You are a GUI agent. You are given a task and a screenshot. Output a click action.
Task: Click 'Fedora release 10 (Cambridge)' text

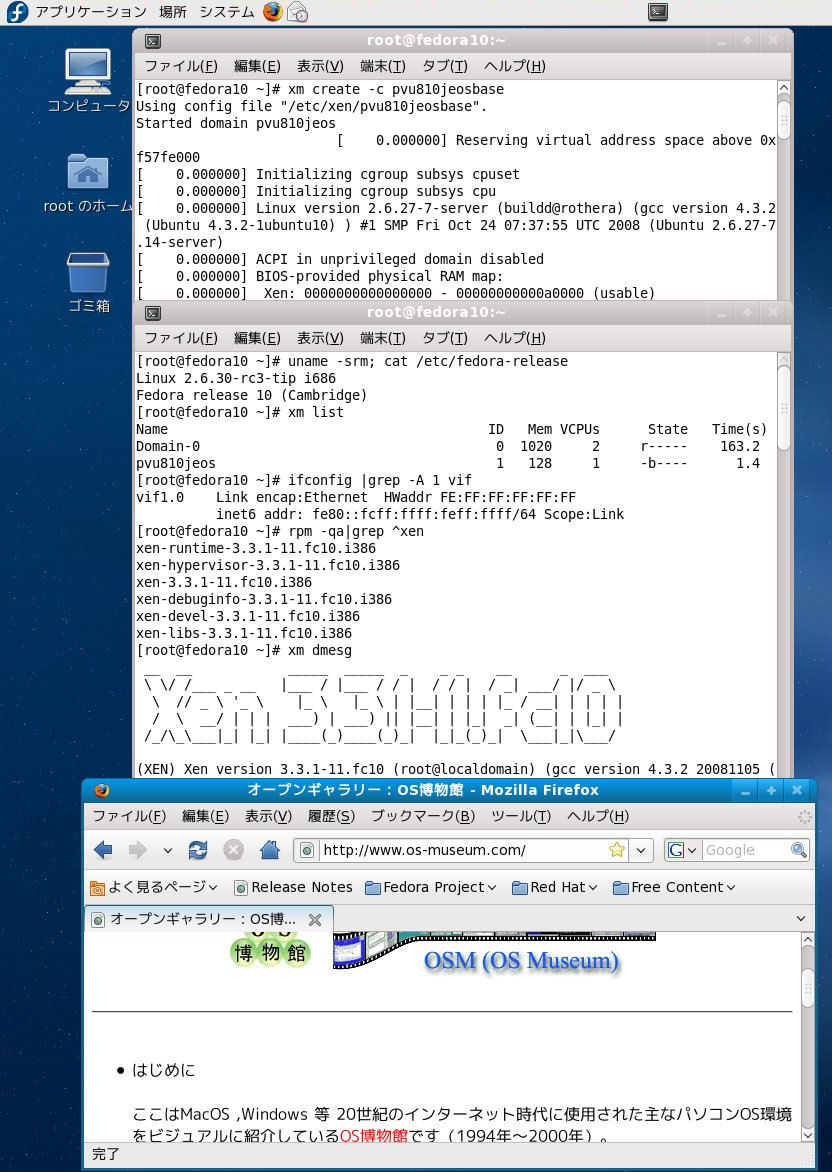[x=251, y=395]
